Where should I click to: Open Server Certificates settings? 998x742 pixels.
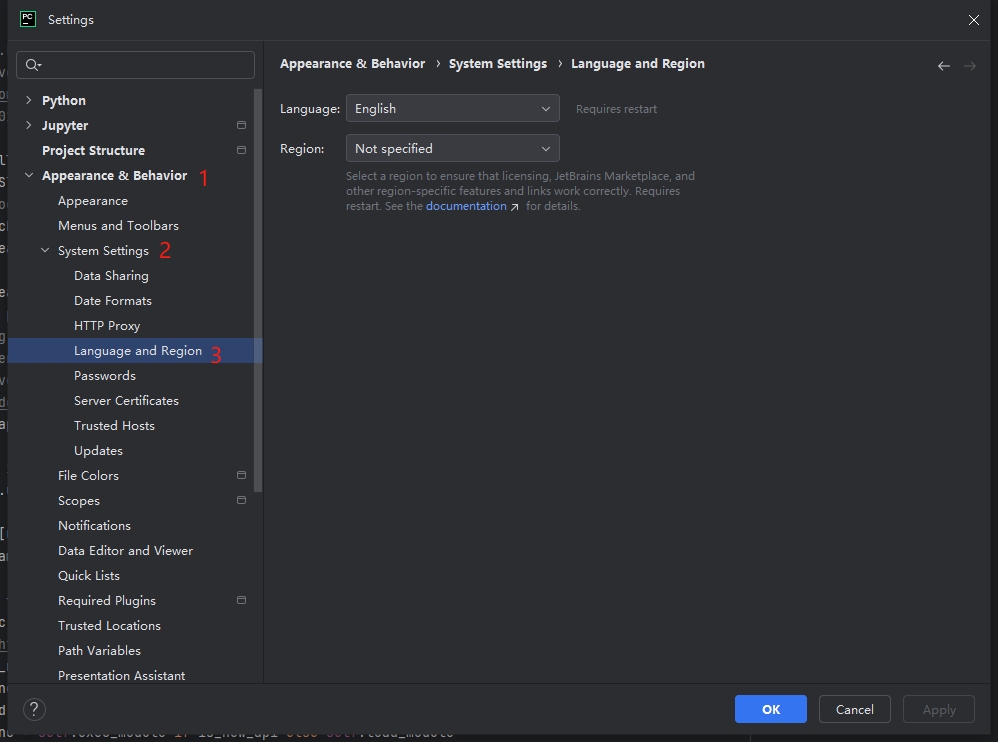pyautogui.click(x=126, y=400)
